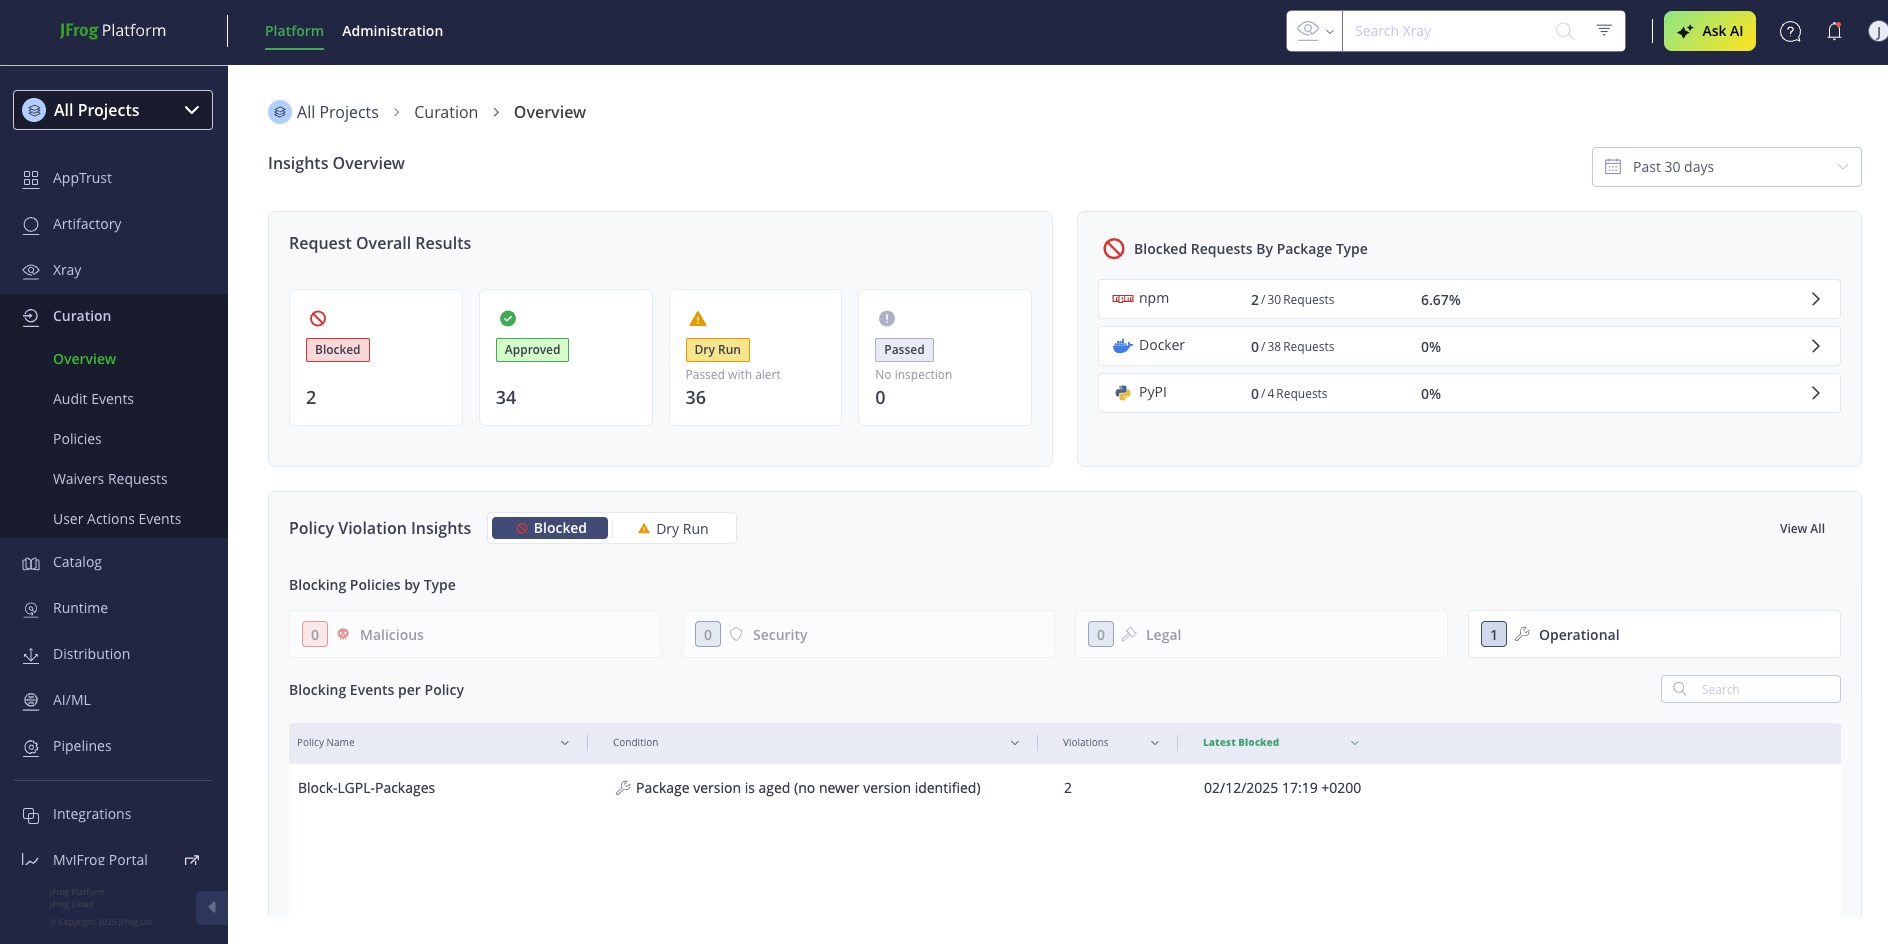Open Artifactory from the sidebar
The image size is (1888, 944).
point(87,224)
